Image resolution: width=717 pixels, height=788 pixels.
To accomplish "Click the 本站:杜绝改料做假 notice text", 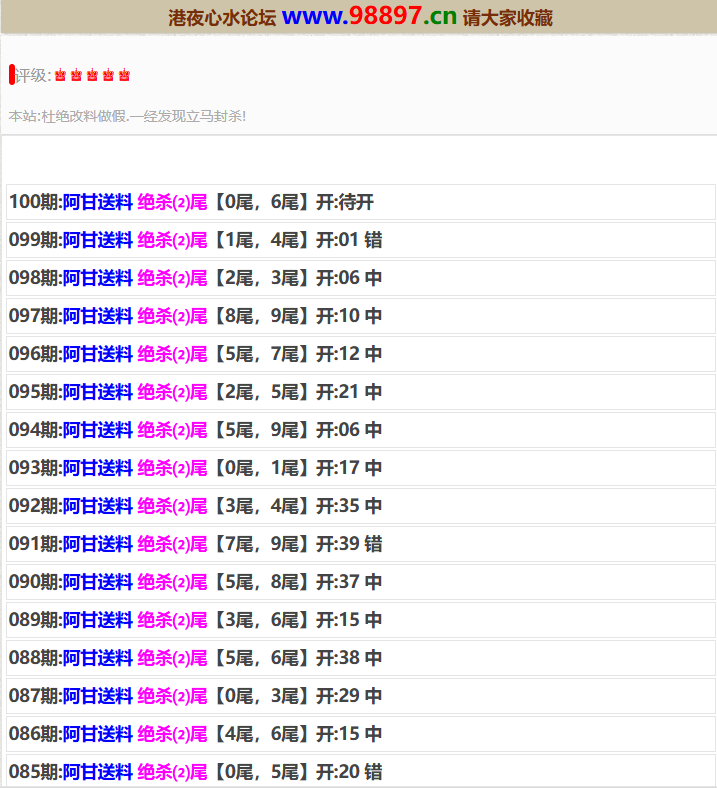I will click(127, 116).
